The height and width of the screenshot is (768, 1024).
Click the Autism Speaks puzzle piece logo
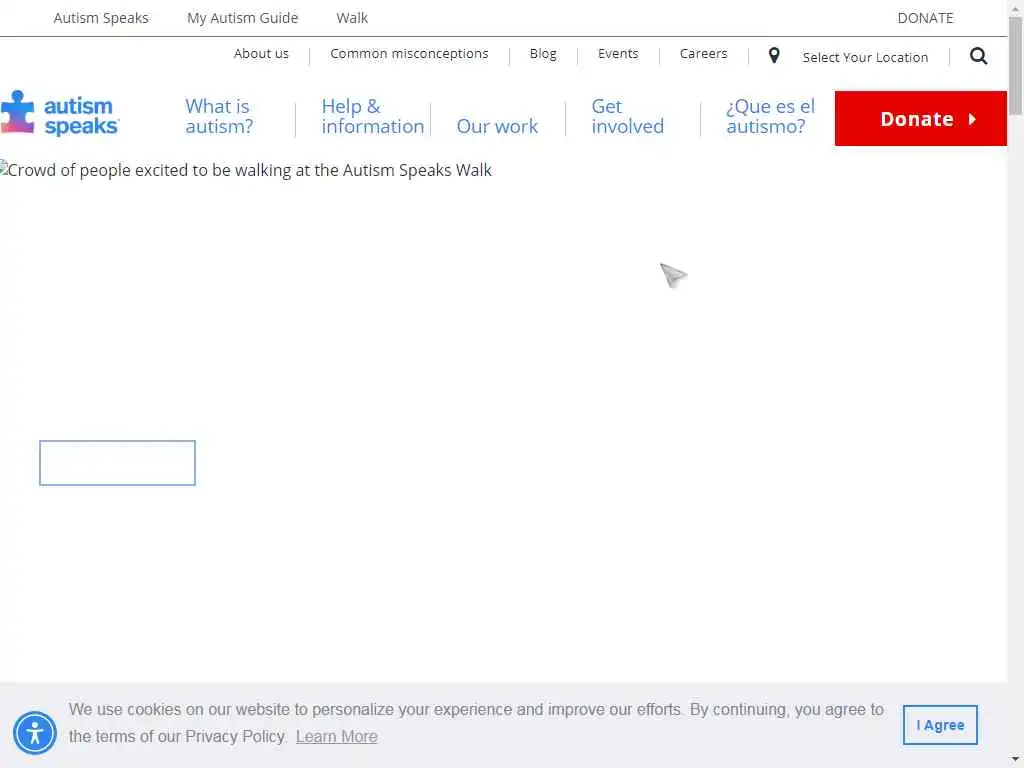[60, 114]
